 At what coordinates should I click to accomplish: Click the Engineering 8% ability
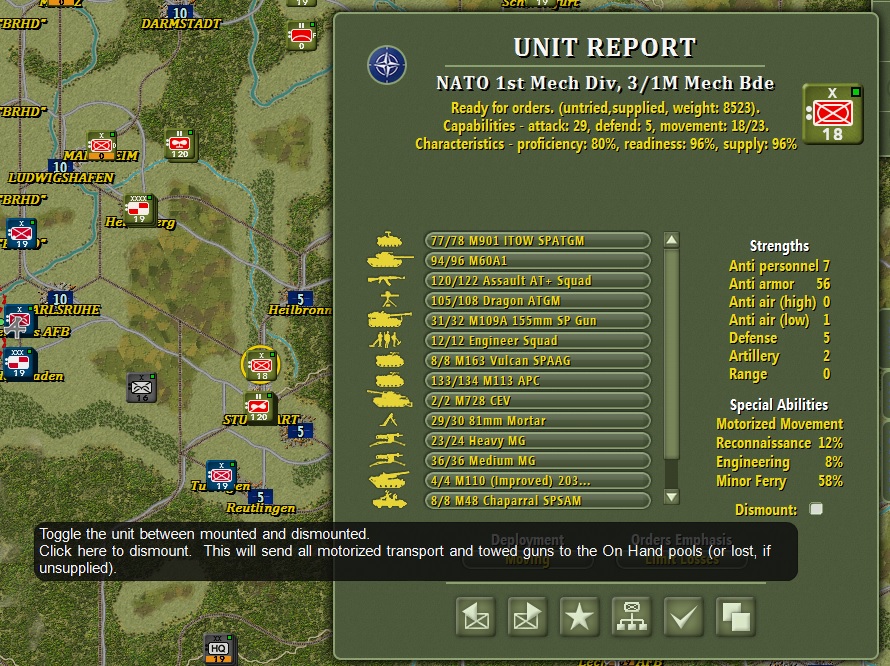779,462
